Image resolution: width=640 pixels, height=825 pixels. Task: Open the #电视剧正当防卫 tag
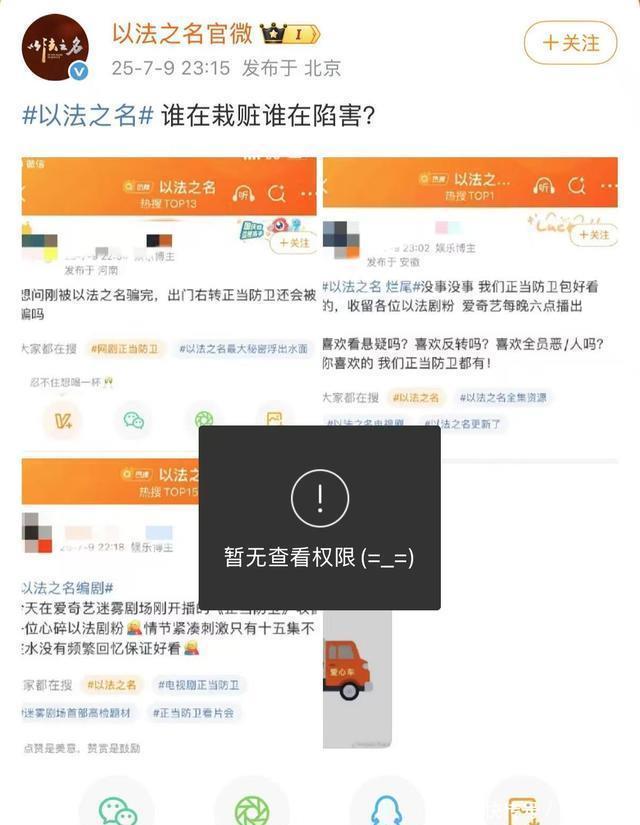[x=198, y=685]
